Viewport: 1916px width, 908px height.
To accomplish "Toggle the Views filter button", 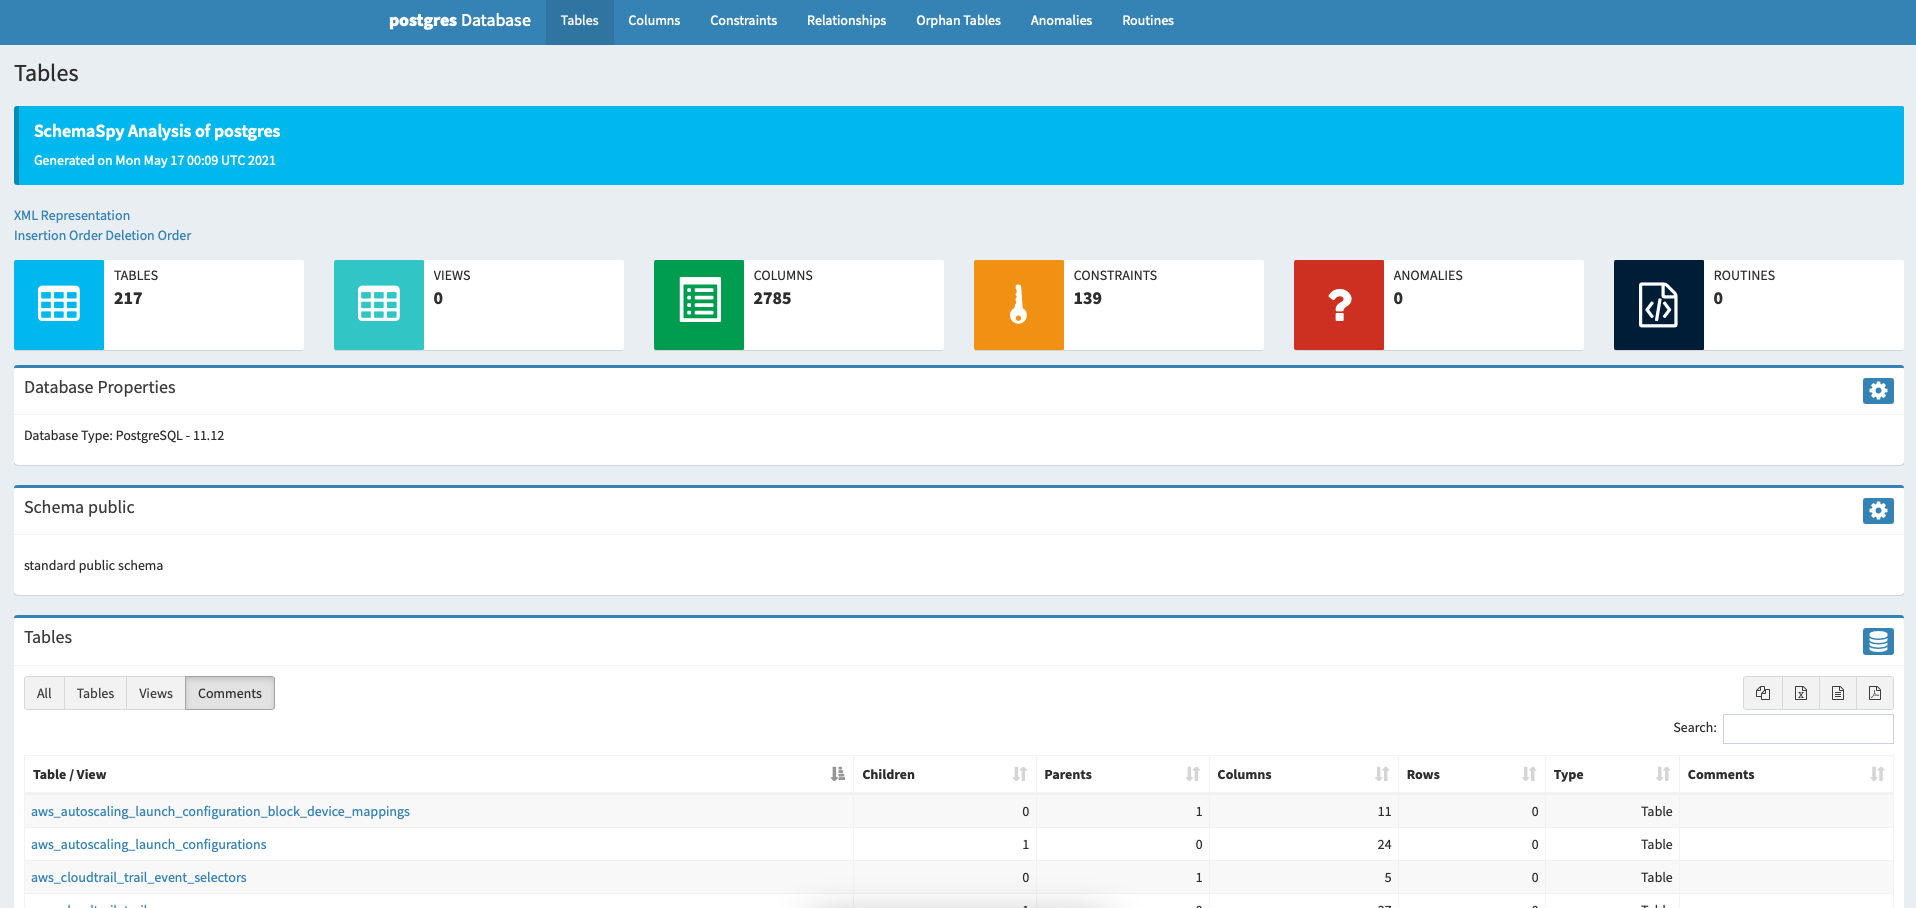I will point(156,693).
